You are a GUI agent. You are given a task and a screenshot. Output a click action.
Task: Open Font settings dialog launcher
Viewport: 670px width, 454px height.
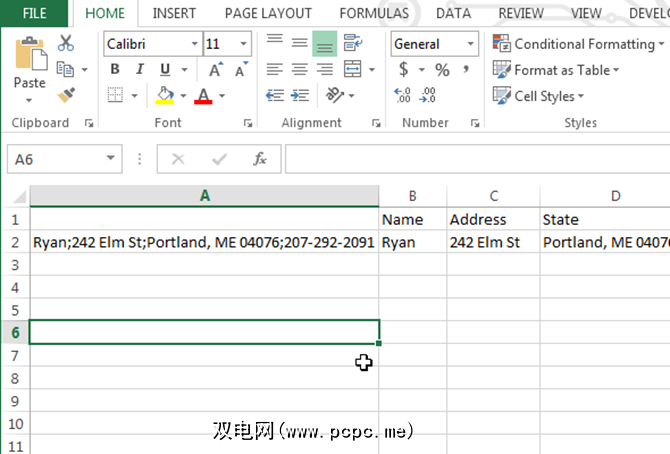coord(248,124)
